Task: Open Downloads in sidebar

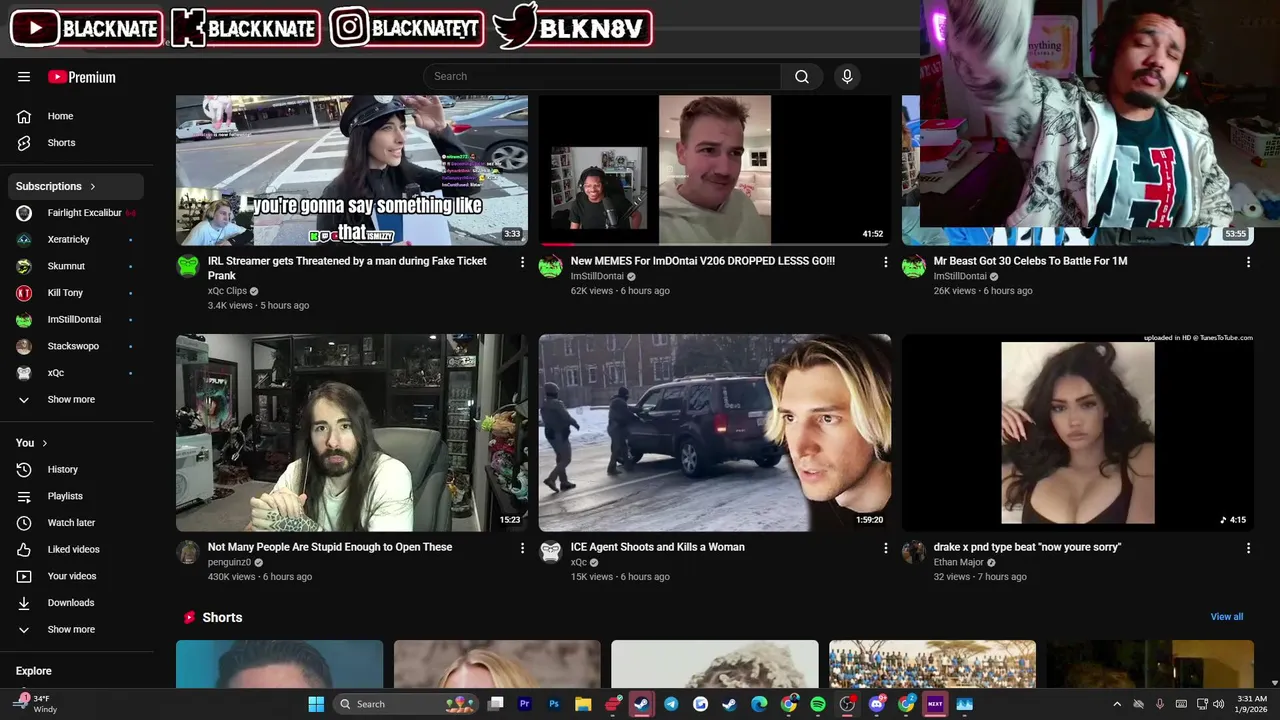Action: coord(77,603)
